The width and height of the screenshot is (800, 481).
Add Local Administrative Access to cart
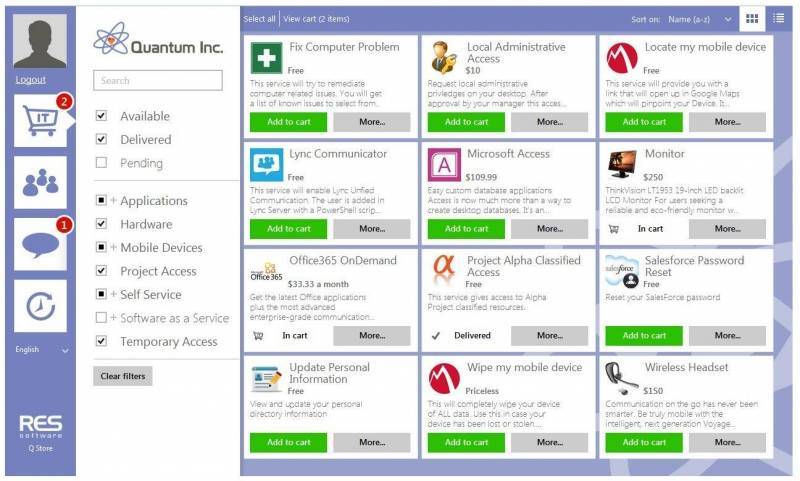click(466, 122)
